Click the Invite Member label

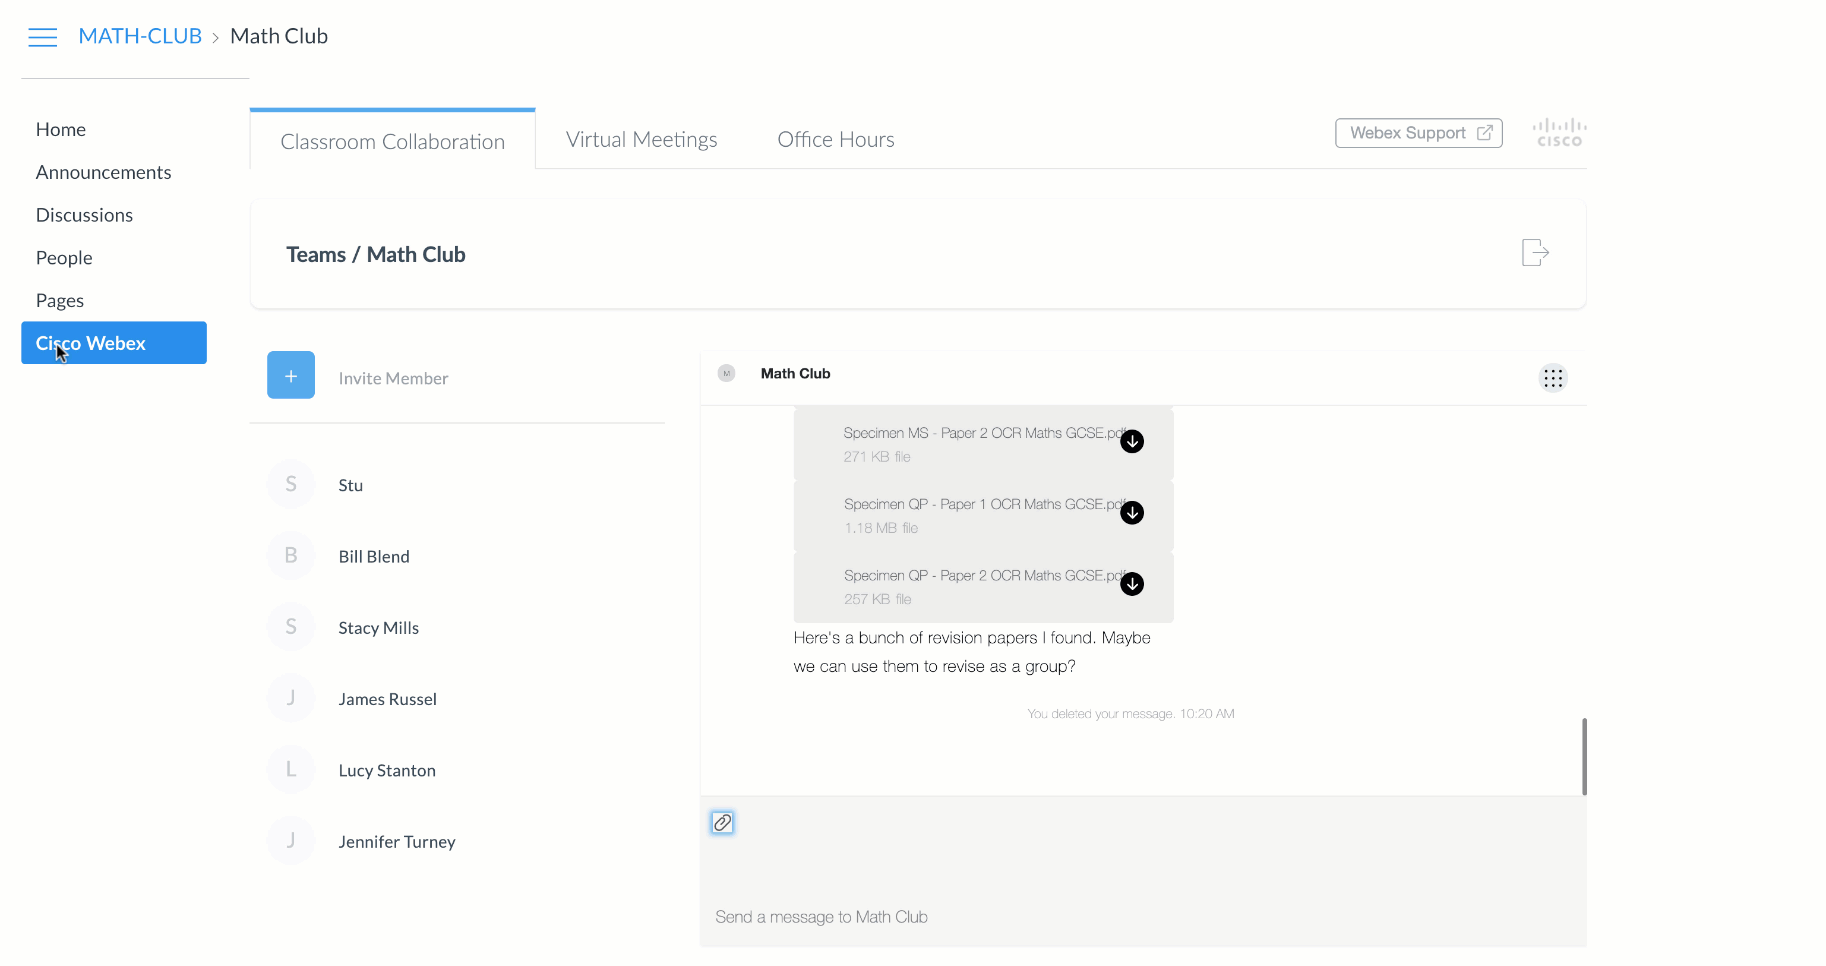coord(393,378)
